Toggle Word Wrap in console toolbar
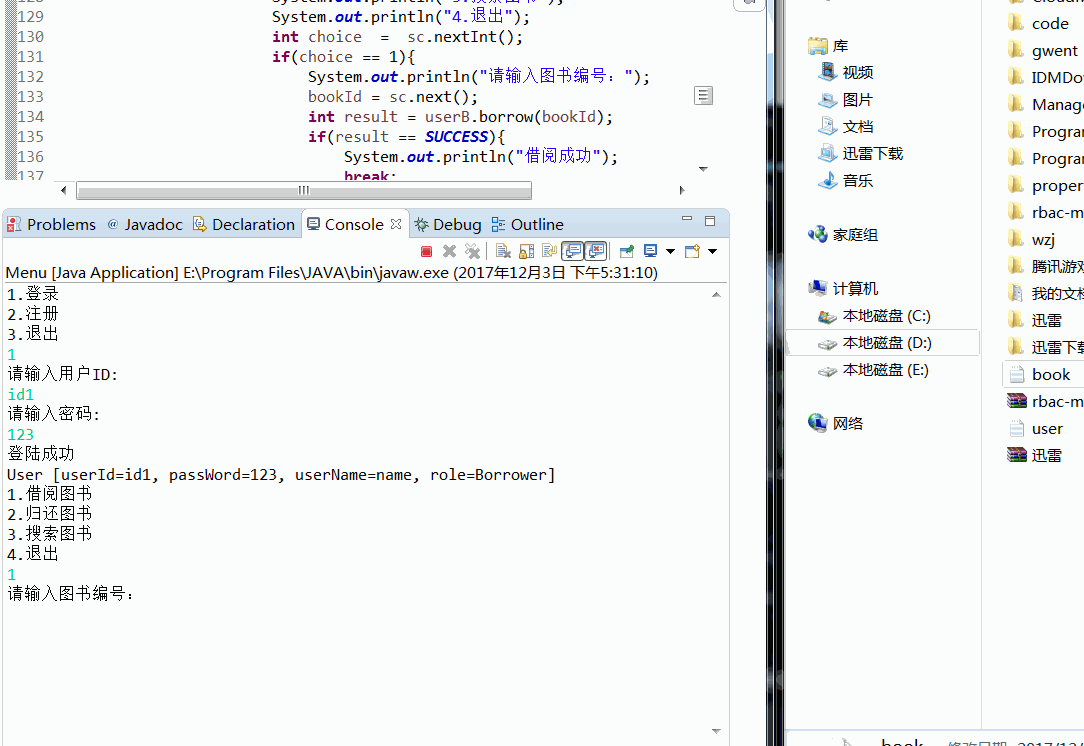This screenshot has height=746, width=1084. point(549,252)
